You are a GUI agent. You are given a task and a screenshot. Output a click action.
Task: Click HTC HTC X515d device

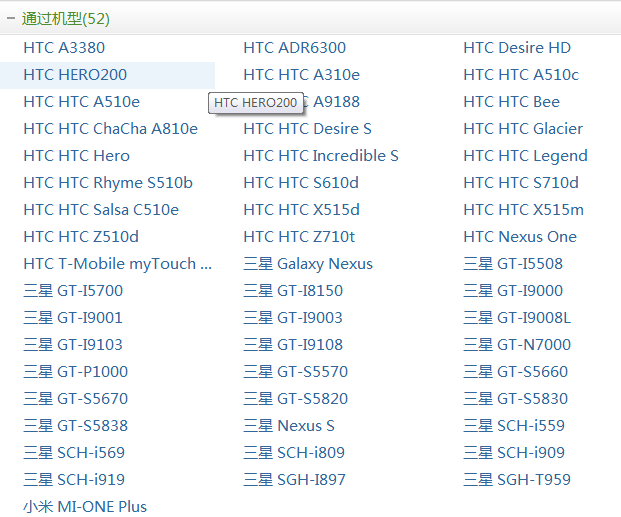pos(302,210)
